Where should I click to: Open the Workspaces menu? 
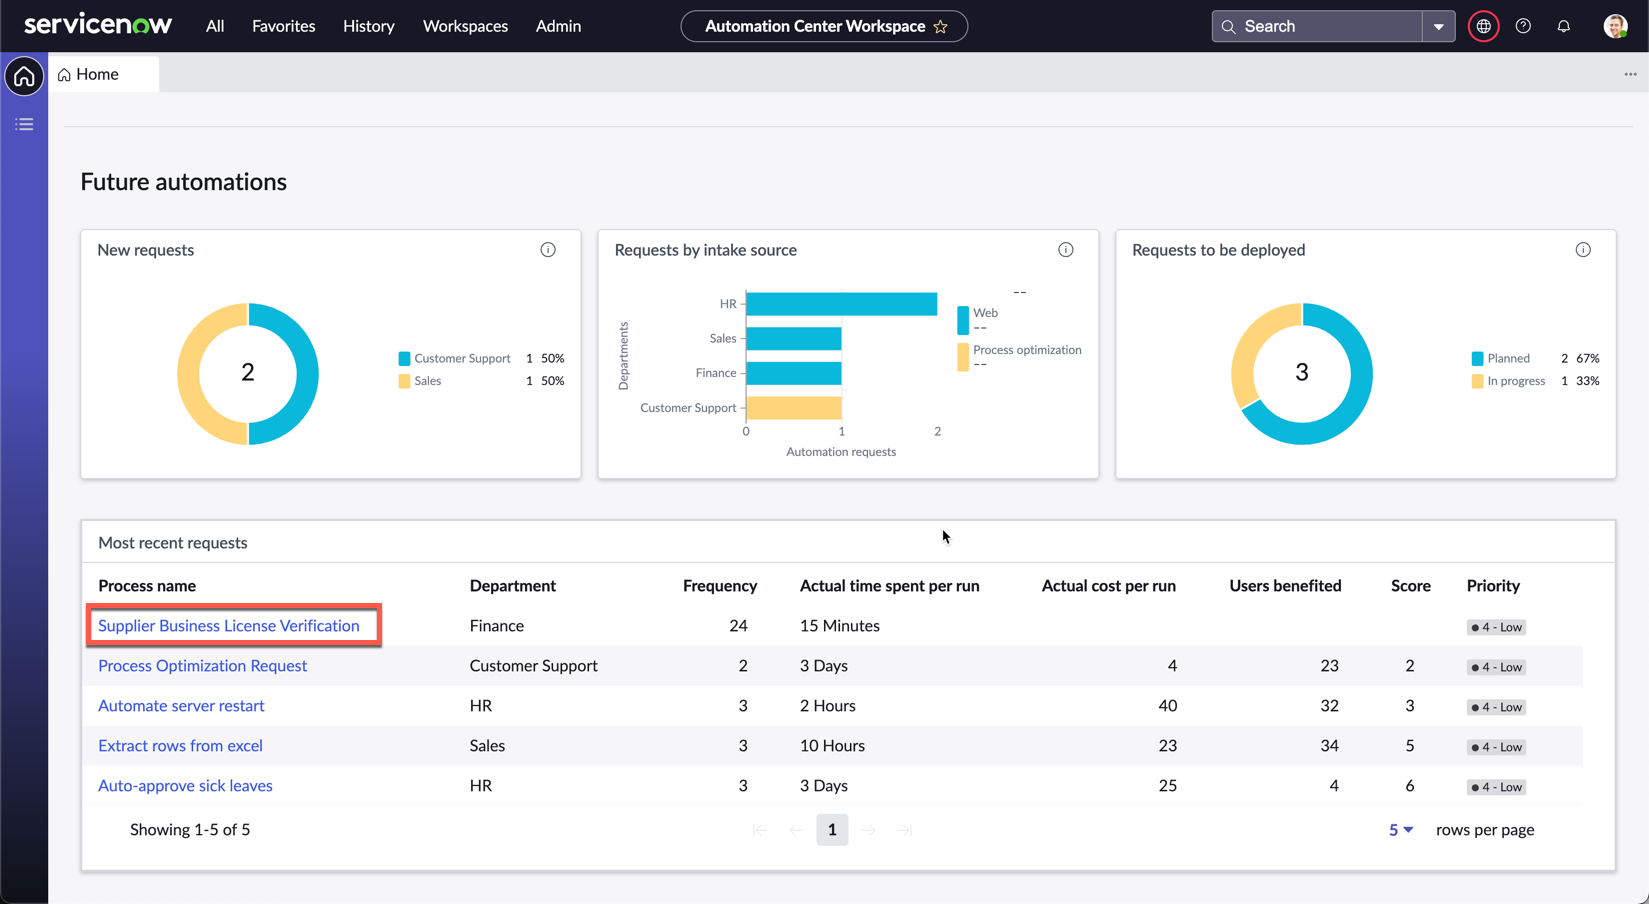point(465,27)
